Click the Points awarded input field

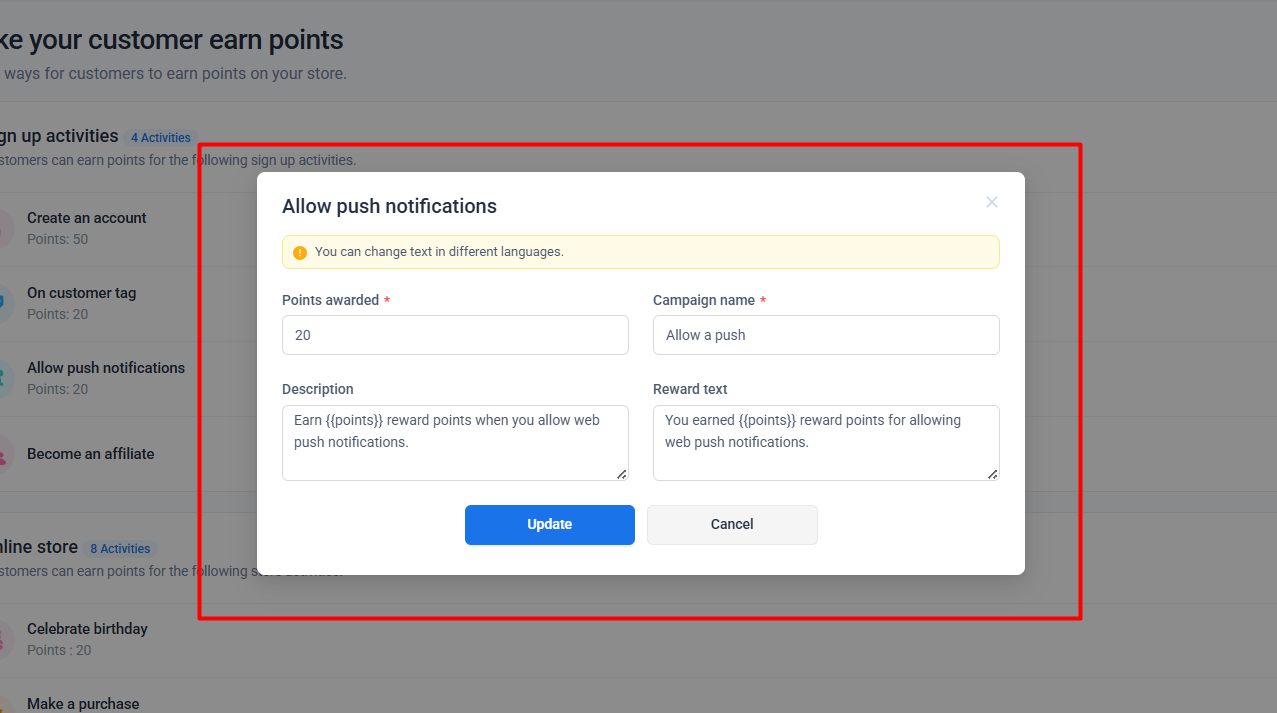tap(455, 335)
